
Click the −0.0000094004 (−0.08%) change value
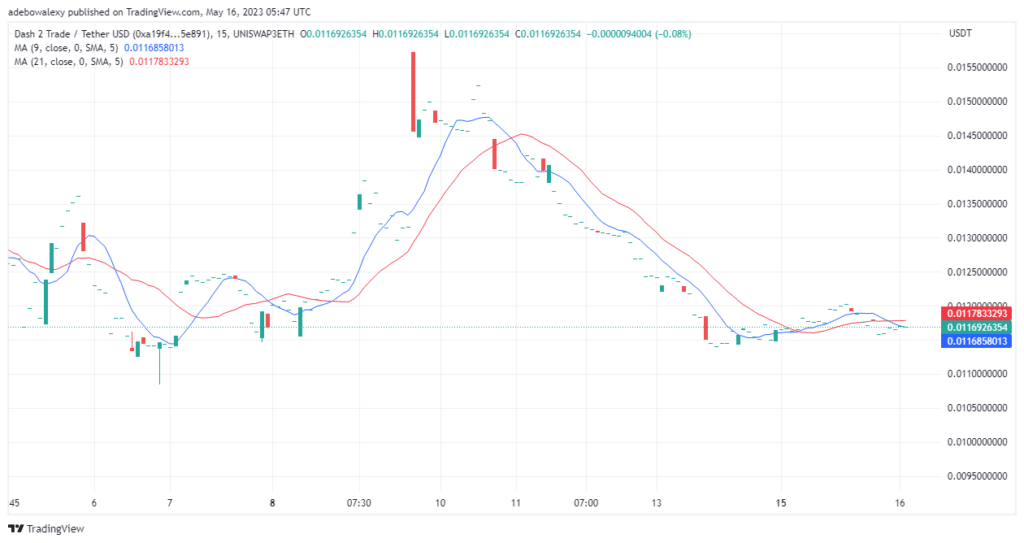point(639,34)
